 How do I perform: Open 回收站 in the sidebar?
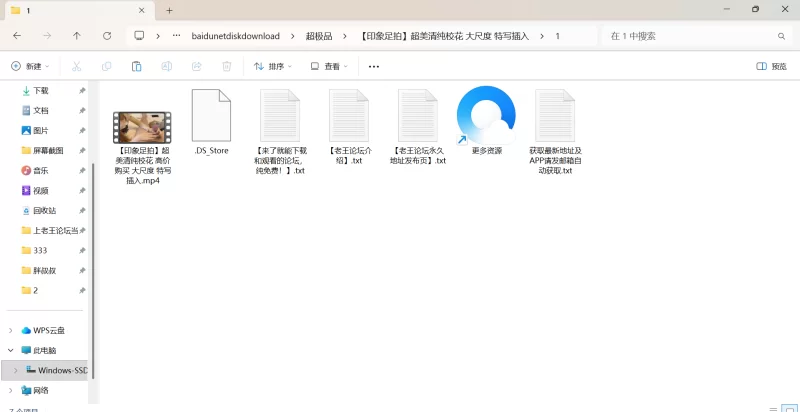point(44,211)
